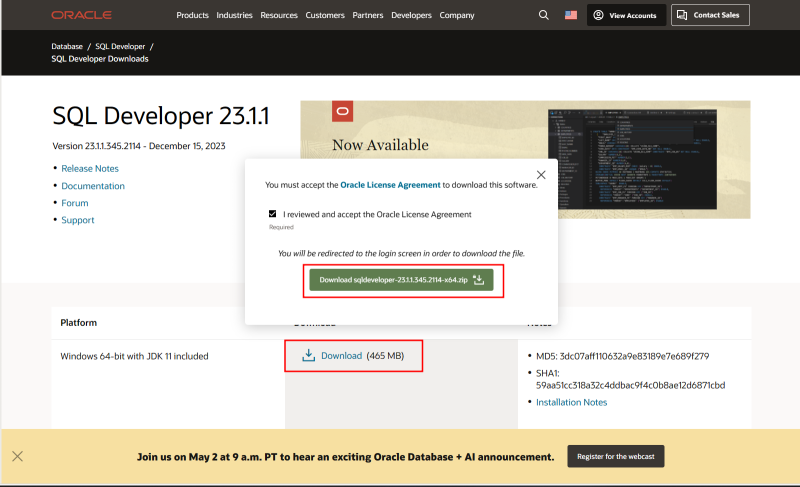Click chat icon in Contact Sales button
The width and height of the screenshot is (800, 487).
(682, 15)
